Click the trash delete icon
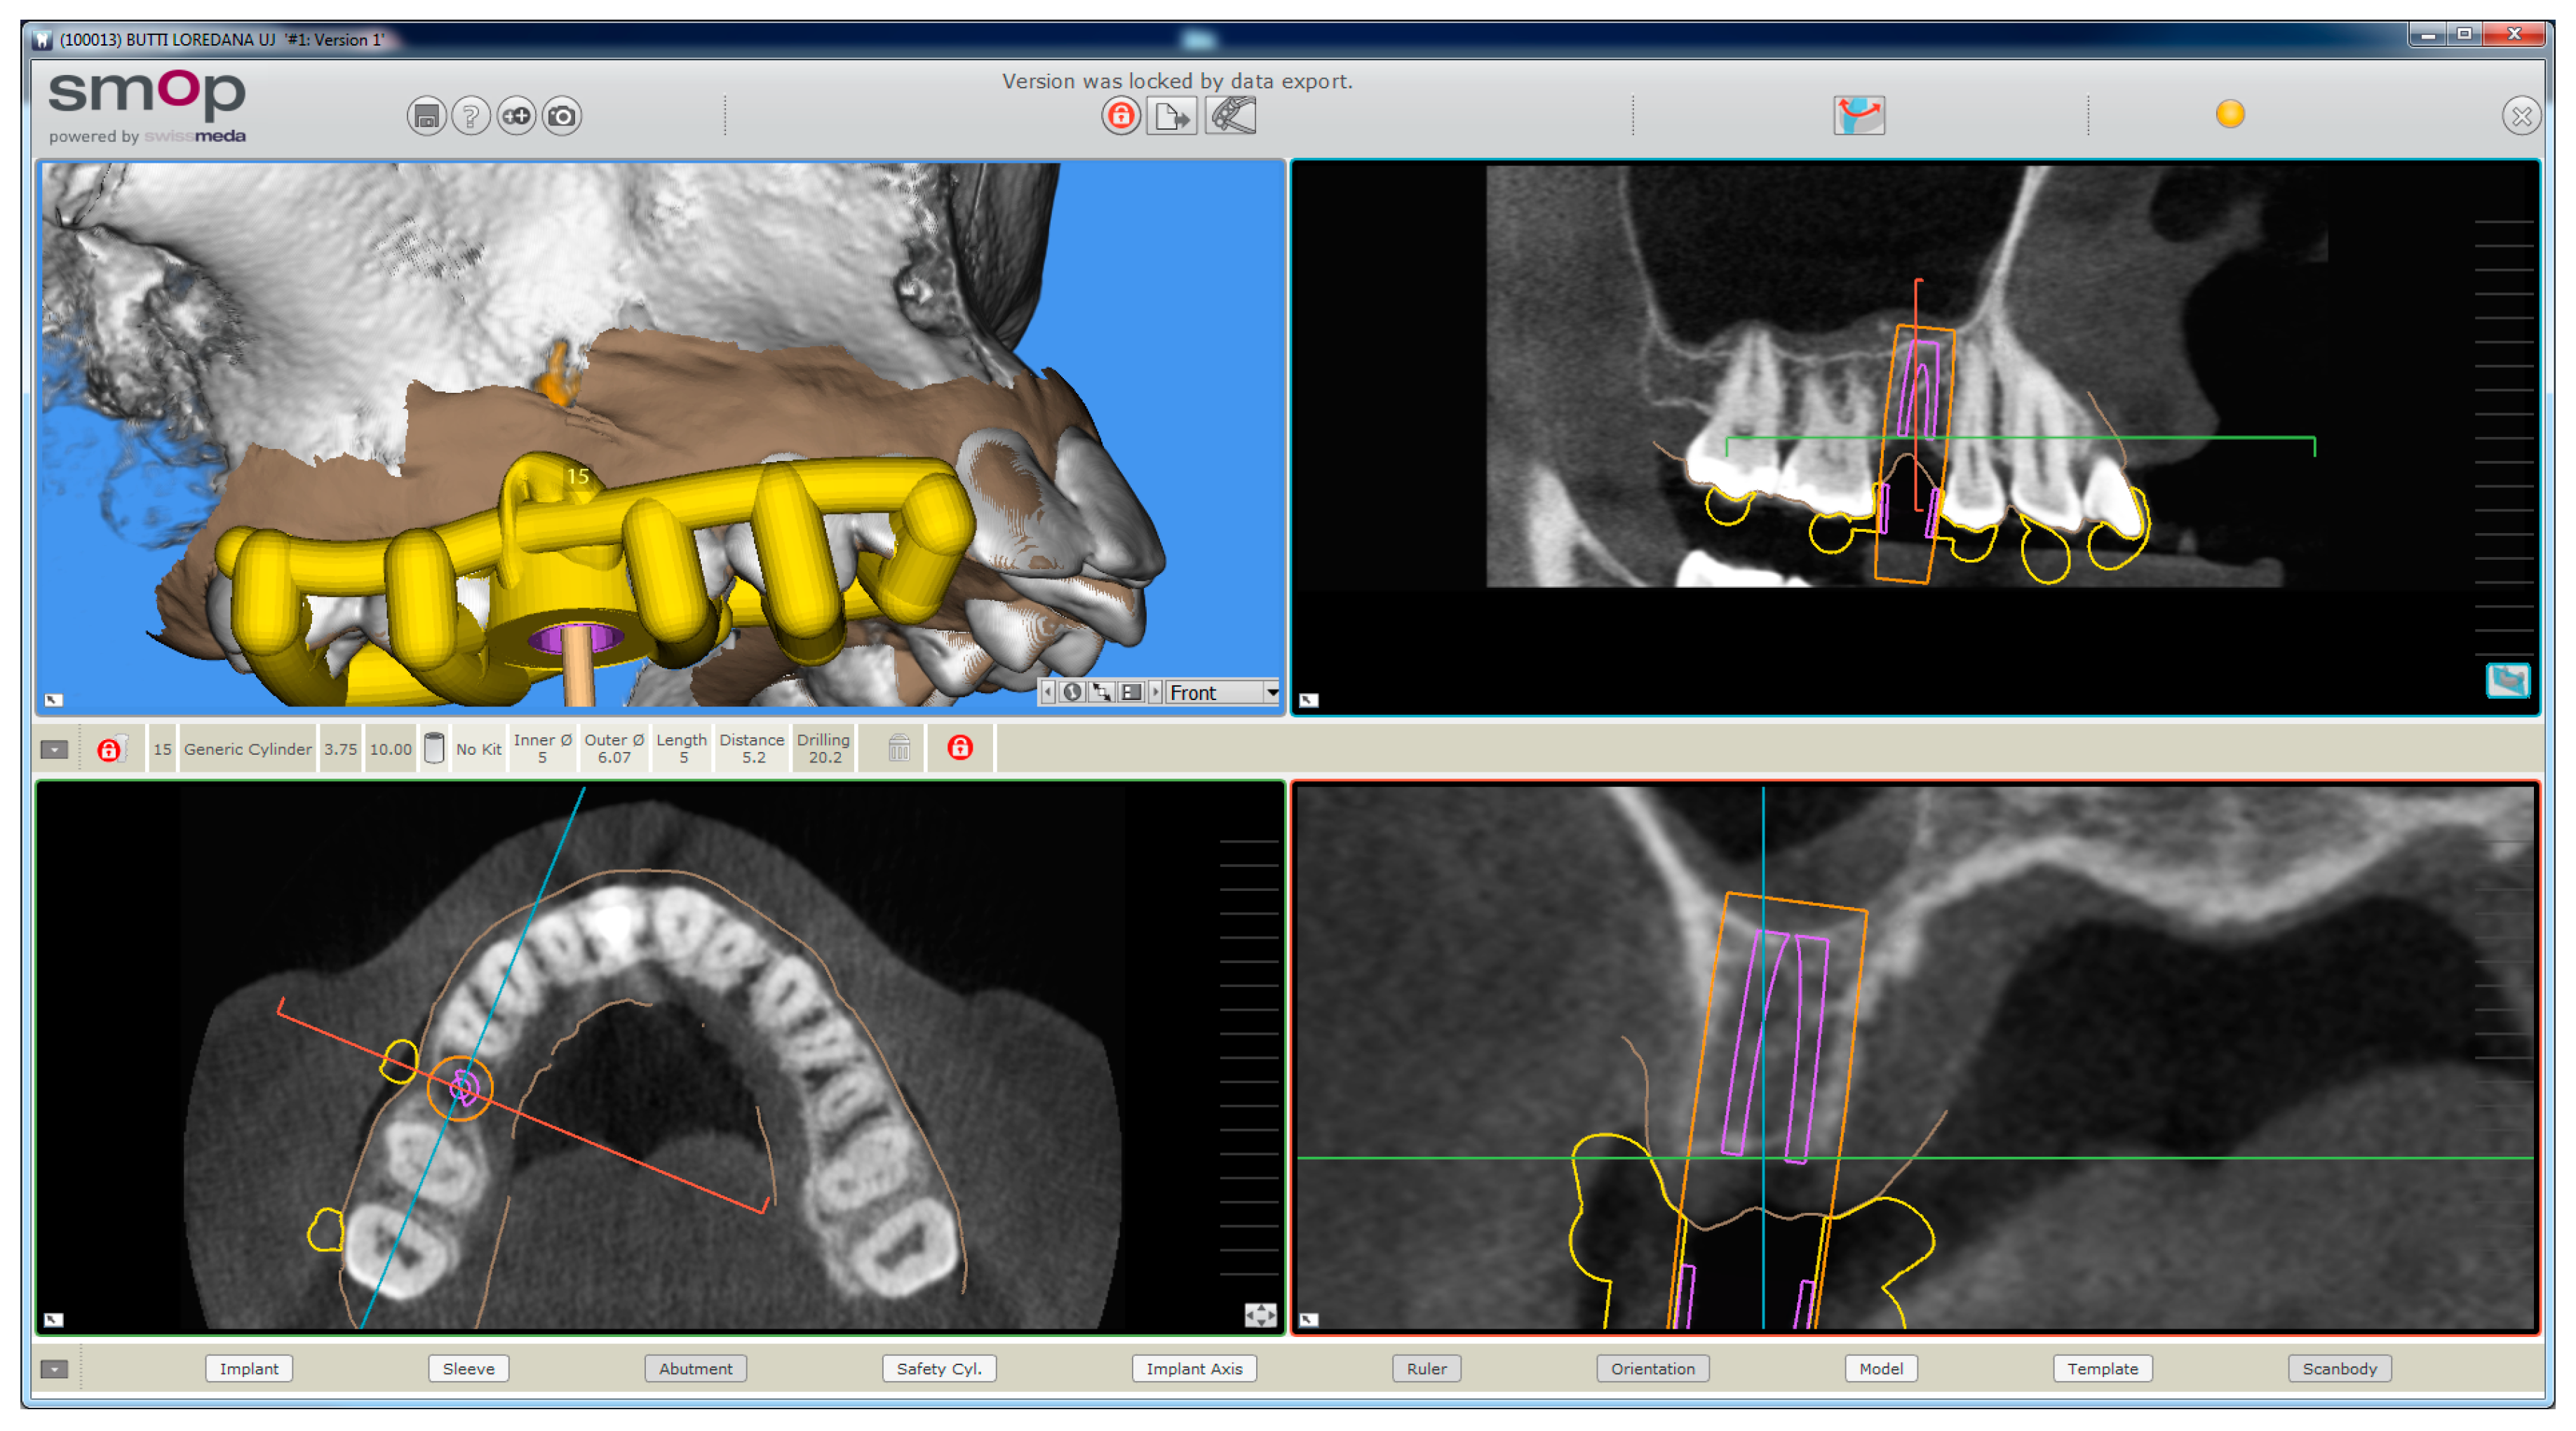The height and width of the screenshot is (1431, 2576). pos(899,748)
